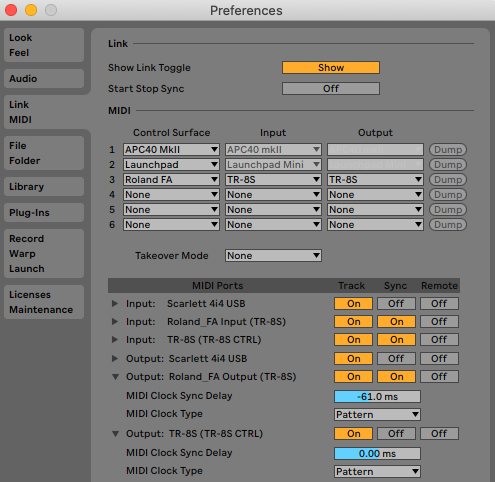Open Control Surface 4 None dropdown
This screenshot has height=482, width=495.
click(171, 195)
